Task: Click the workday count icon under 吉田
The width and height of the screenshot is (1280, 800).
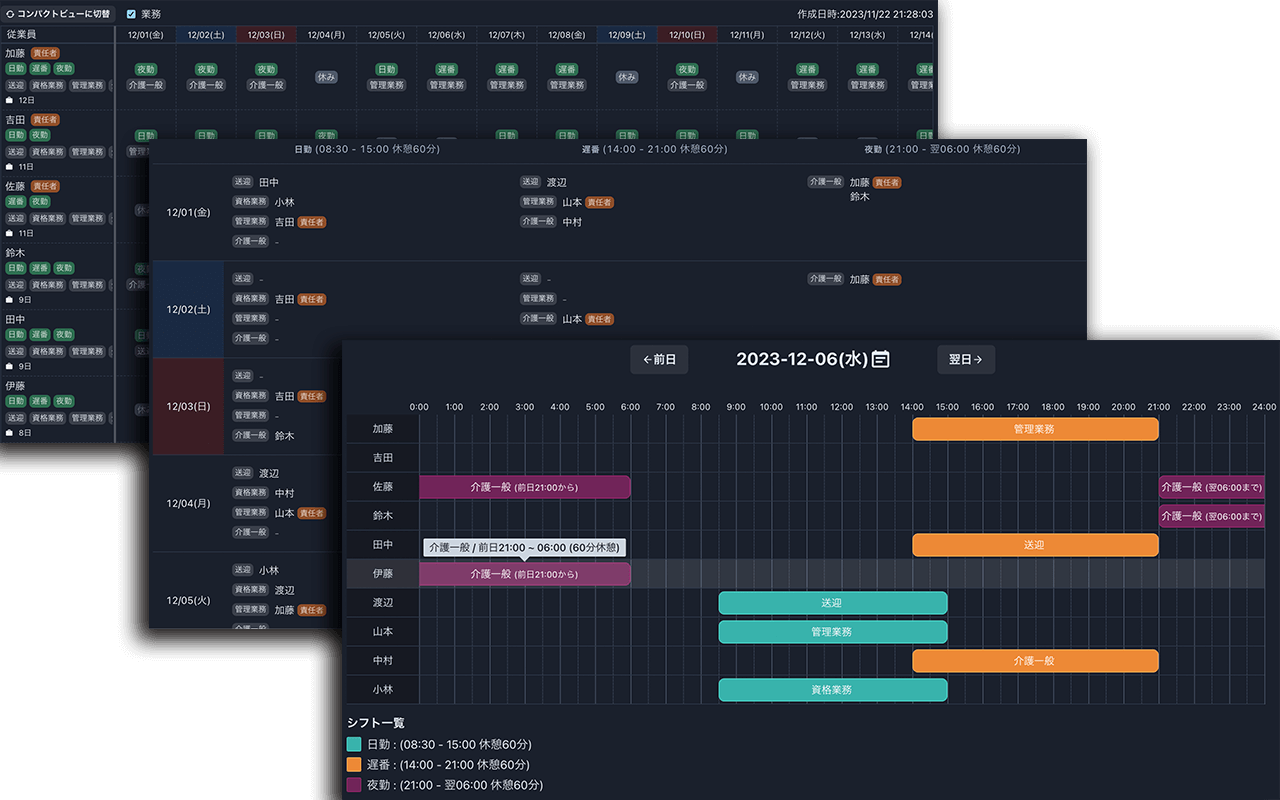Action: click(10, 167)
